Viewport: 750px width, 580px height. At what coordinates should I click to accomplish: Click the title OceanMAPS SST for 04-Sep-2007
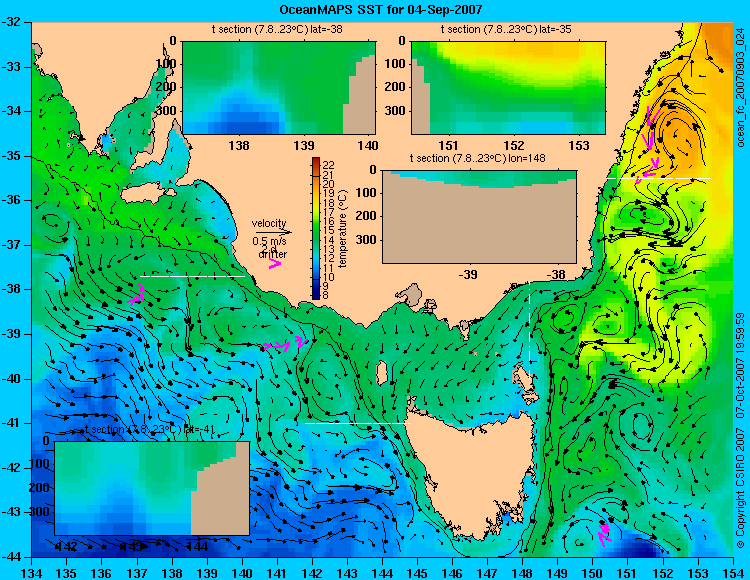pyautogui.click(x=380, y=9)
